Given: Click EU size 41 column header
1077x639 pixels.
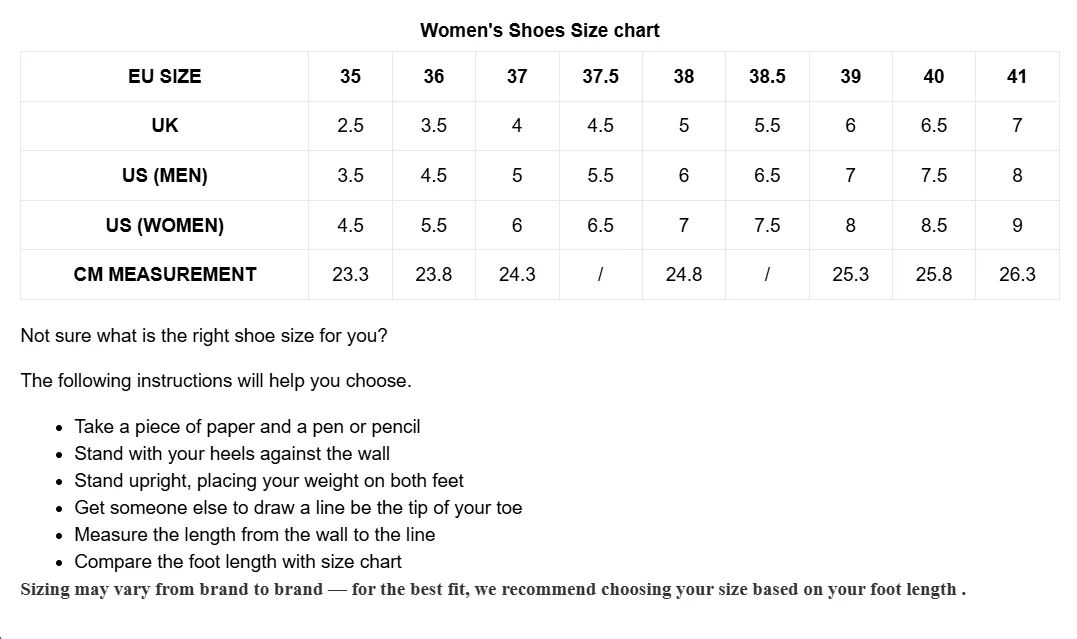Looking at the screenshot, I should (x=1017, y=76).
